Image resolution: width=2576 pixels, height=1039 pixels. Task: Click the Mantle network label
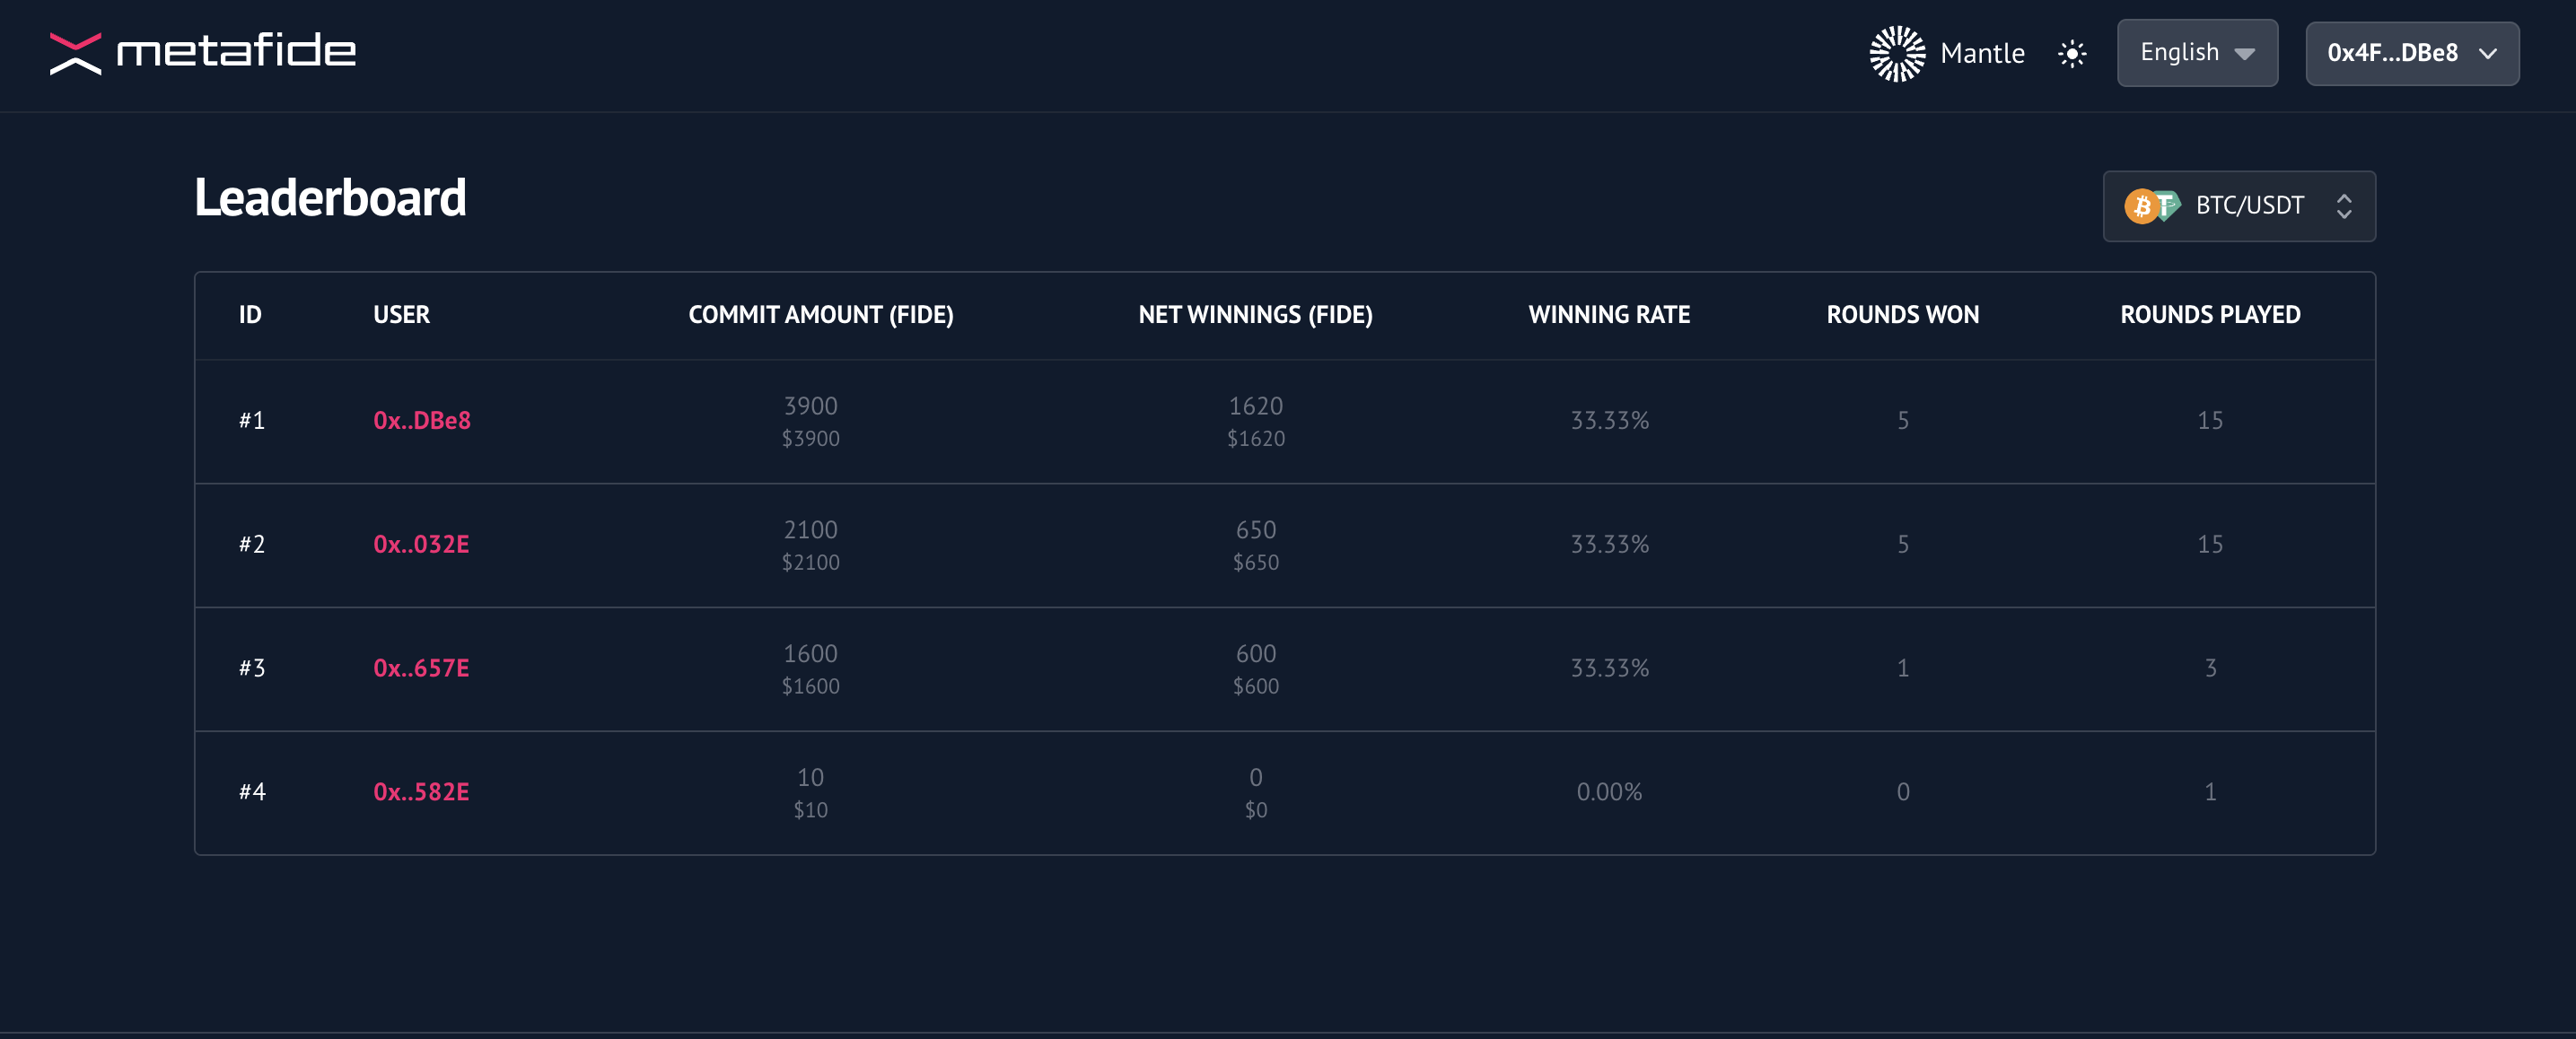click(x=1981, y=53)
